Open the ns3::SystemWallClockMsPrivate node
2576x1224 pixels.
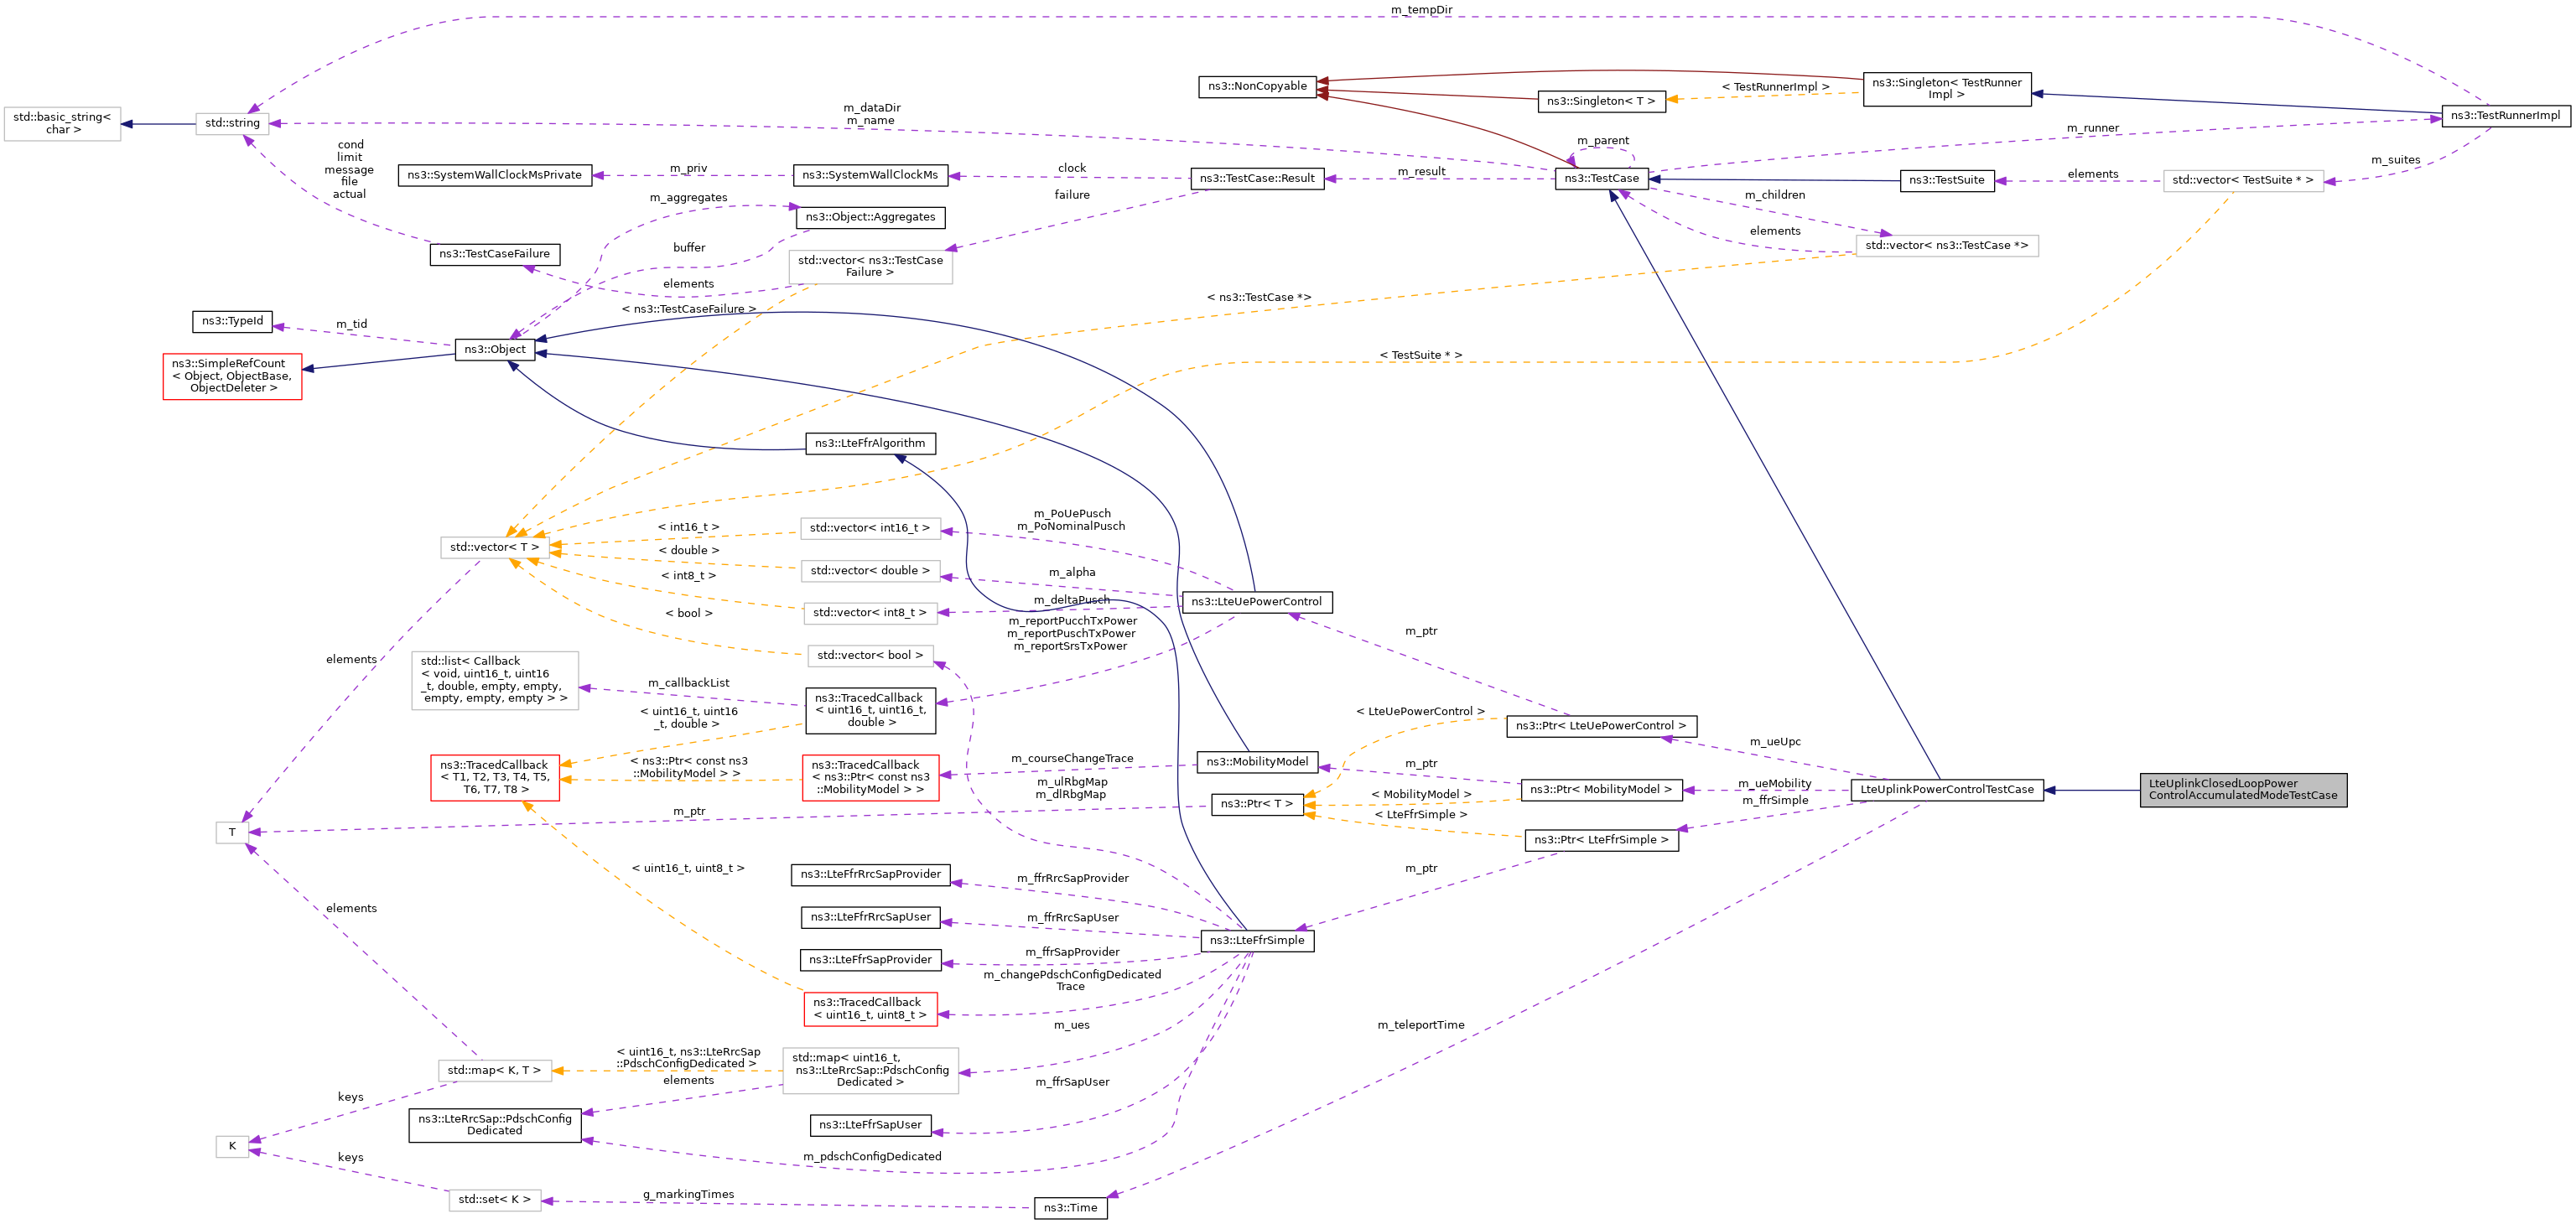[494, 175]
